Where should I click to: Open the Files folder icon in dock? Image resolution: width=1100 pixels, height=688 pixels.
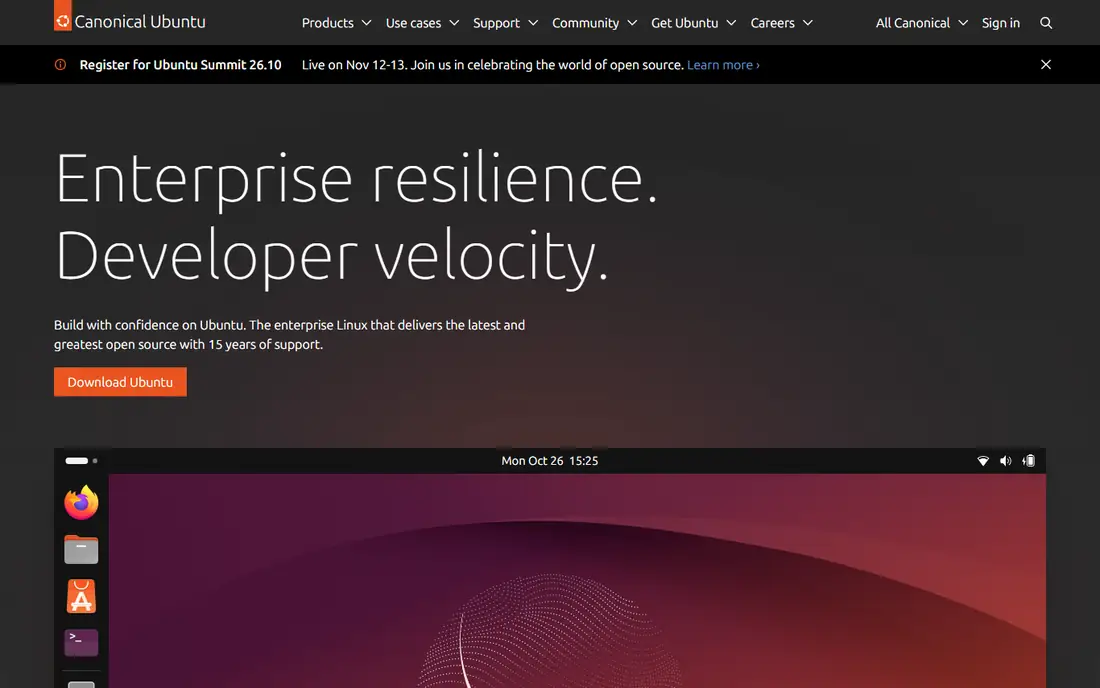81,549
